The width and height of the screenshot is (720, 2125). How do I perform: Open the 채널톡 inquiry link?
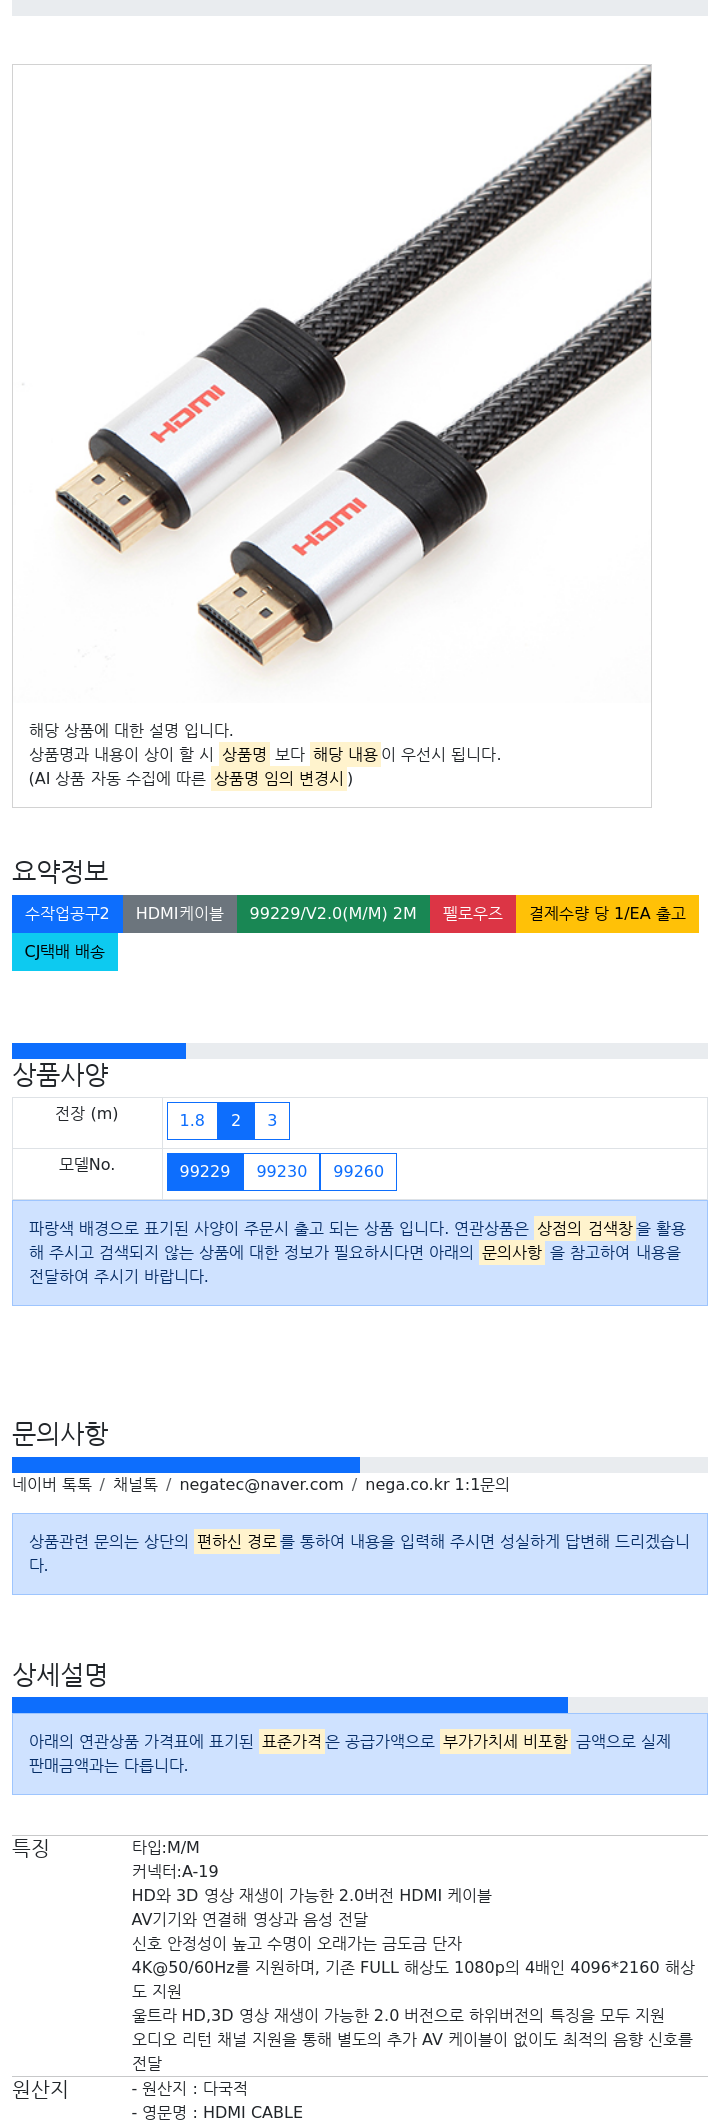(135, 1485)
